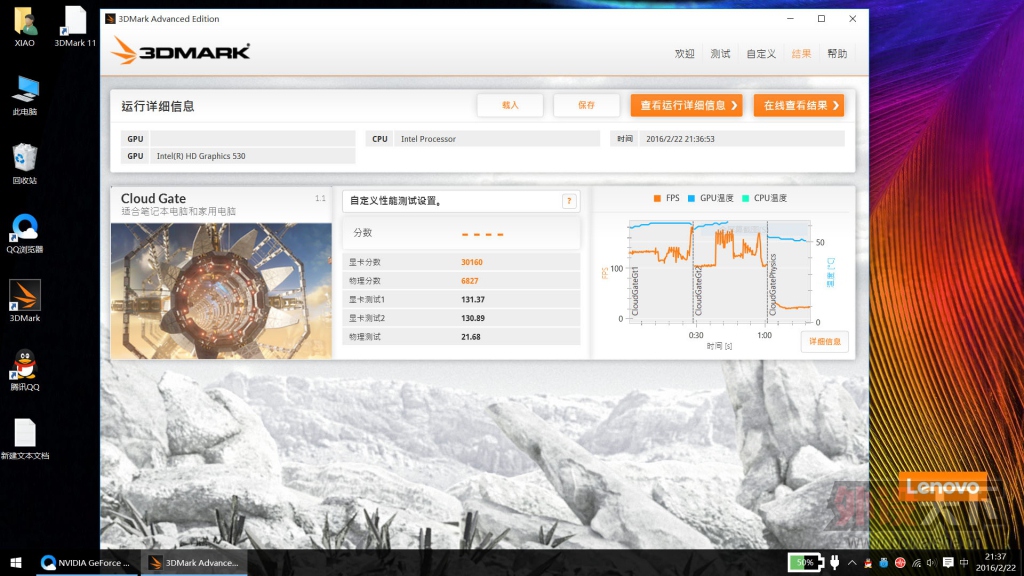Click the 3DMark Advanced taskbar button
The image size is (1024, 576).
coord(194,562)
